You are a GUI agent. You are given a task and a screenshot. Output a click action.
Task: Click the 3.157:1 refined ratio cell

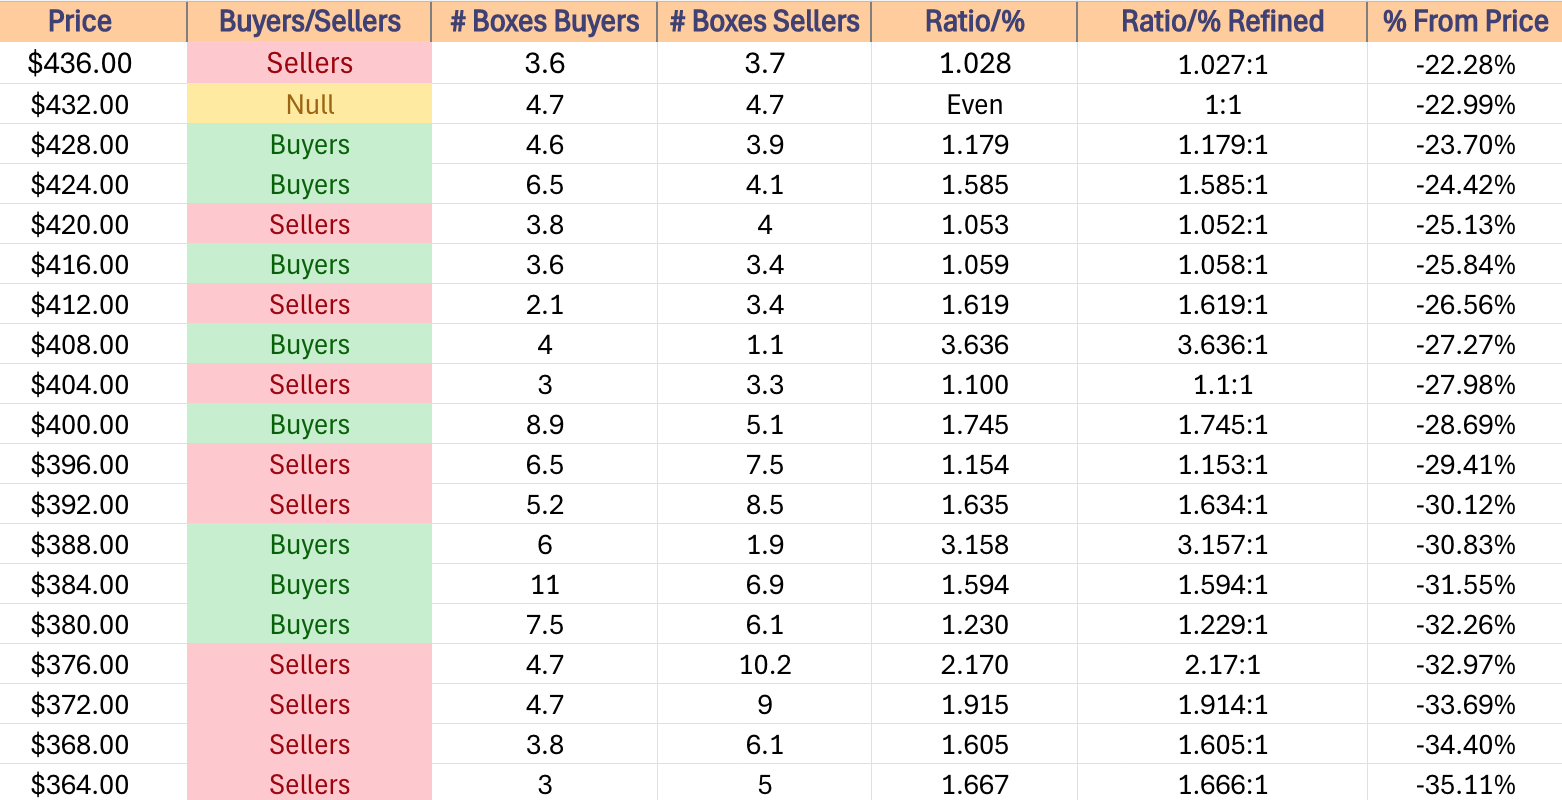[1222, 544]
